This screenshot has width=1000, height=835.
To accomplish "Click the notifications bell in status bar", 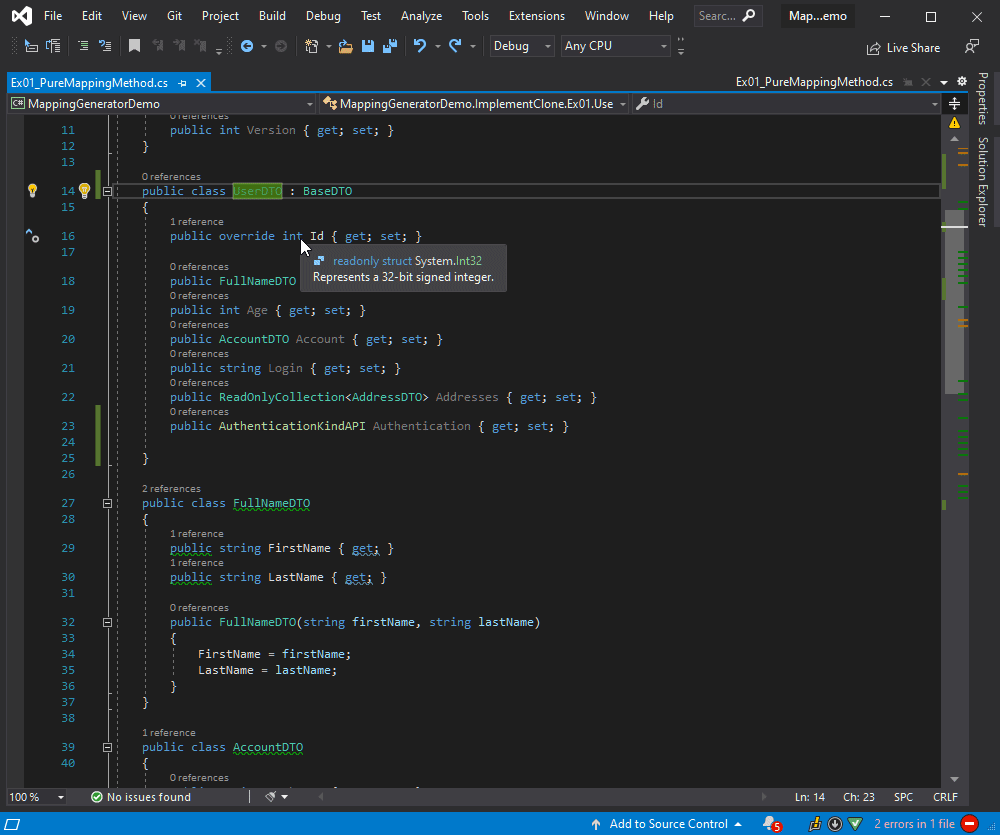I will click(770, 824).
